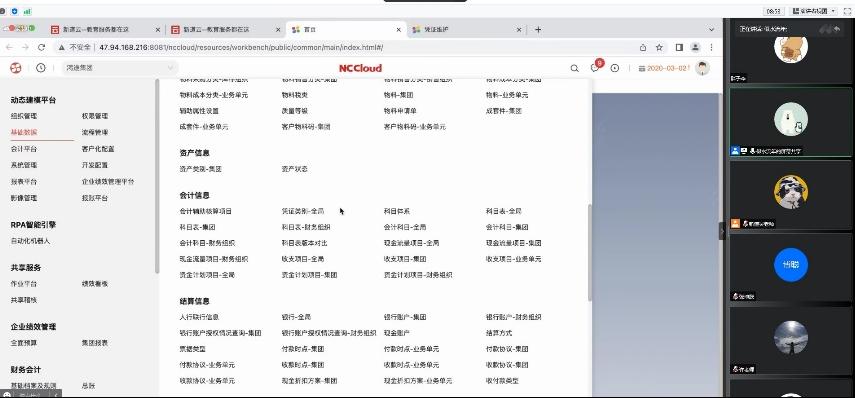Click the user avatar in NCCloud header
The image size is (855, 398).
point(702,68)
